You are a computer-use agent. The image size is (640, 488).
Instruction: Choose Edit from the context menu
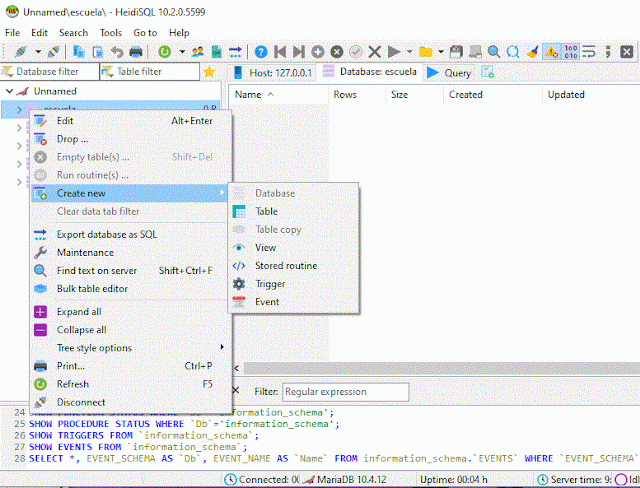129,121
